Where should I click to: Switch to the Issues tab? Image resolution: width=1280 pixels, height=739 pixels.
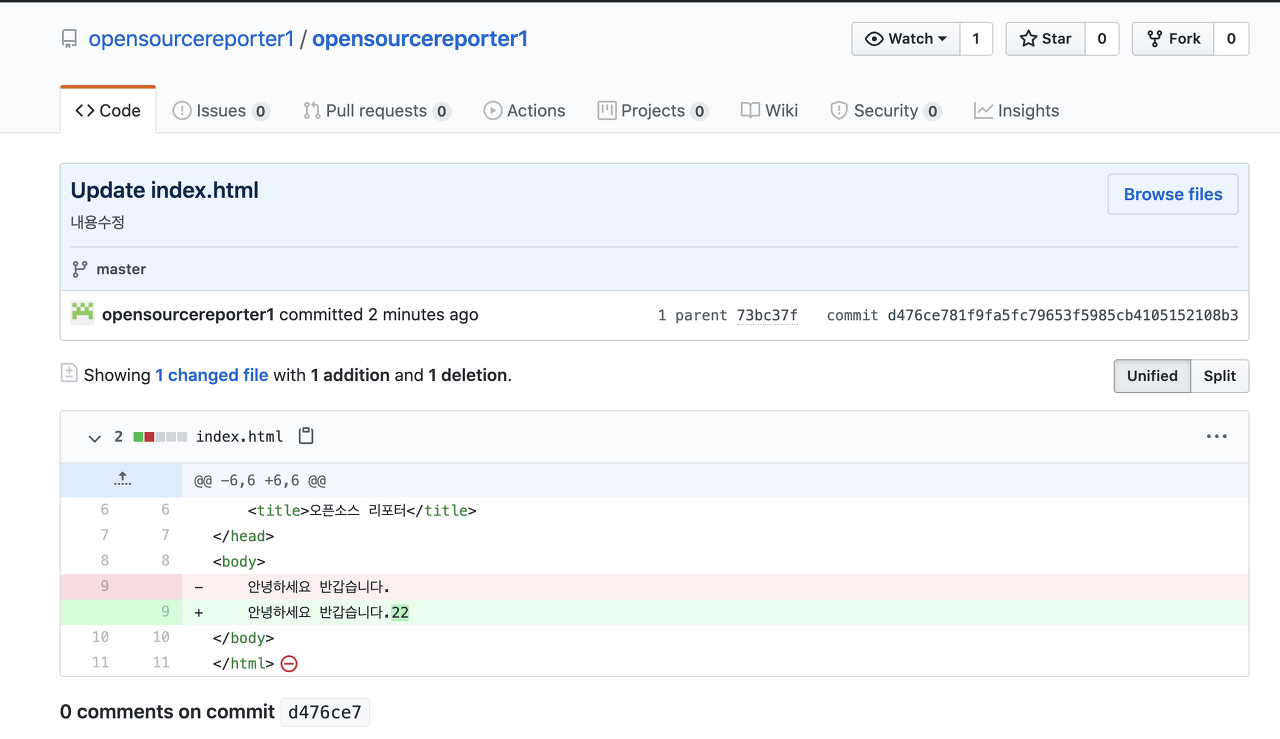click(x=221, y=111)
